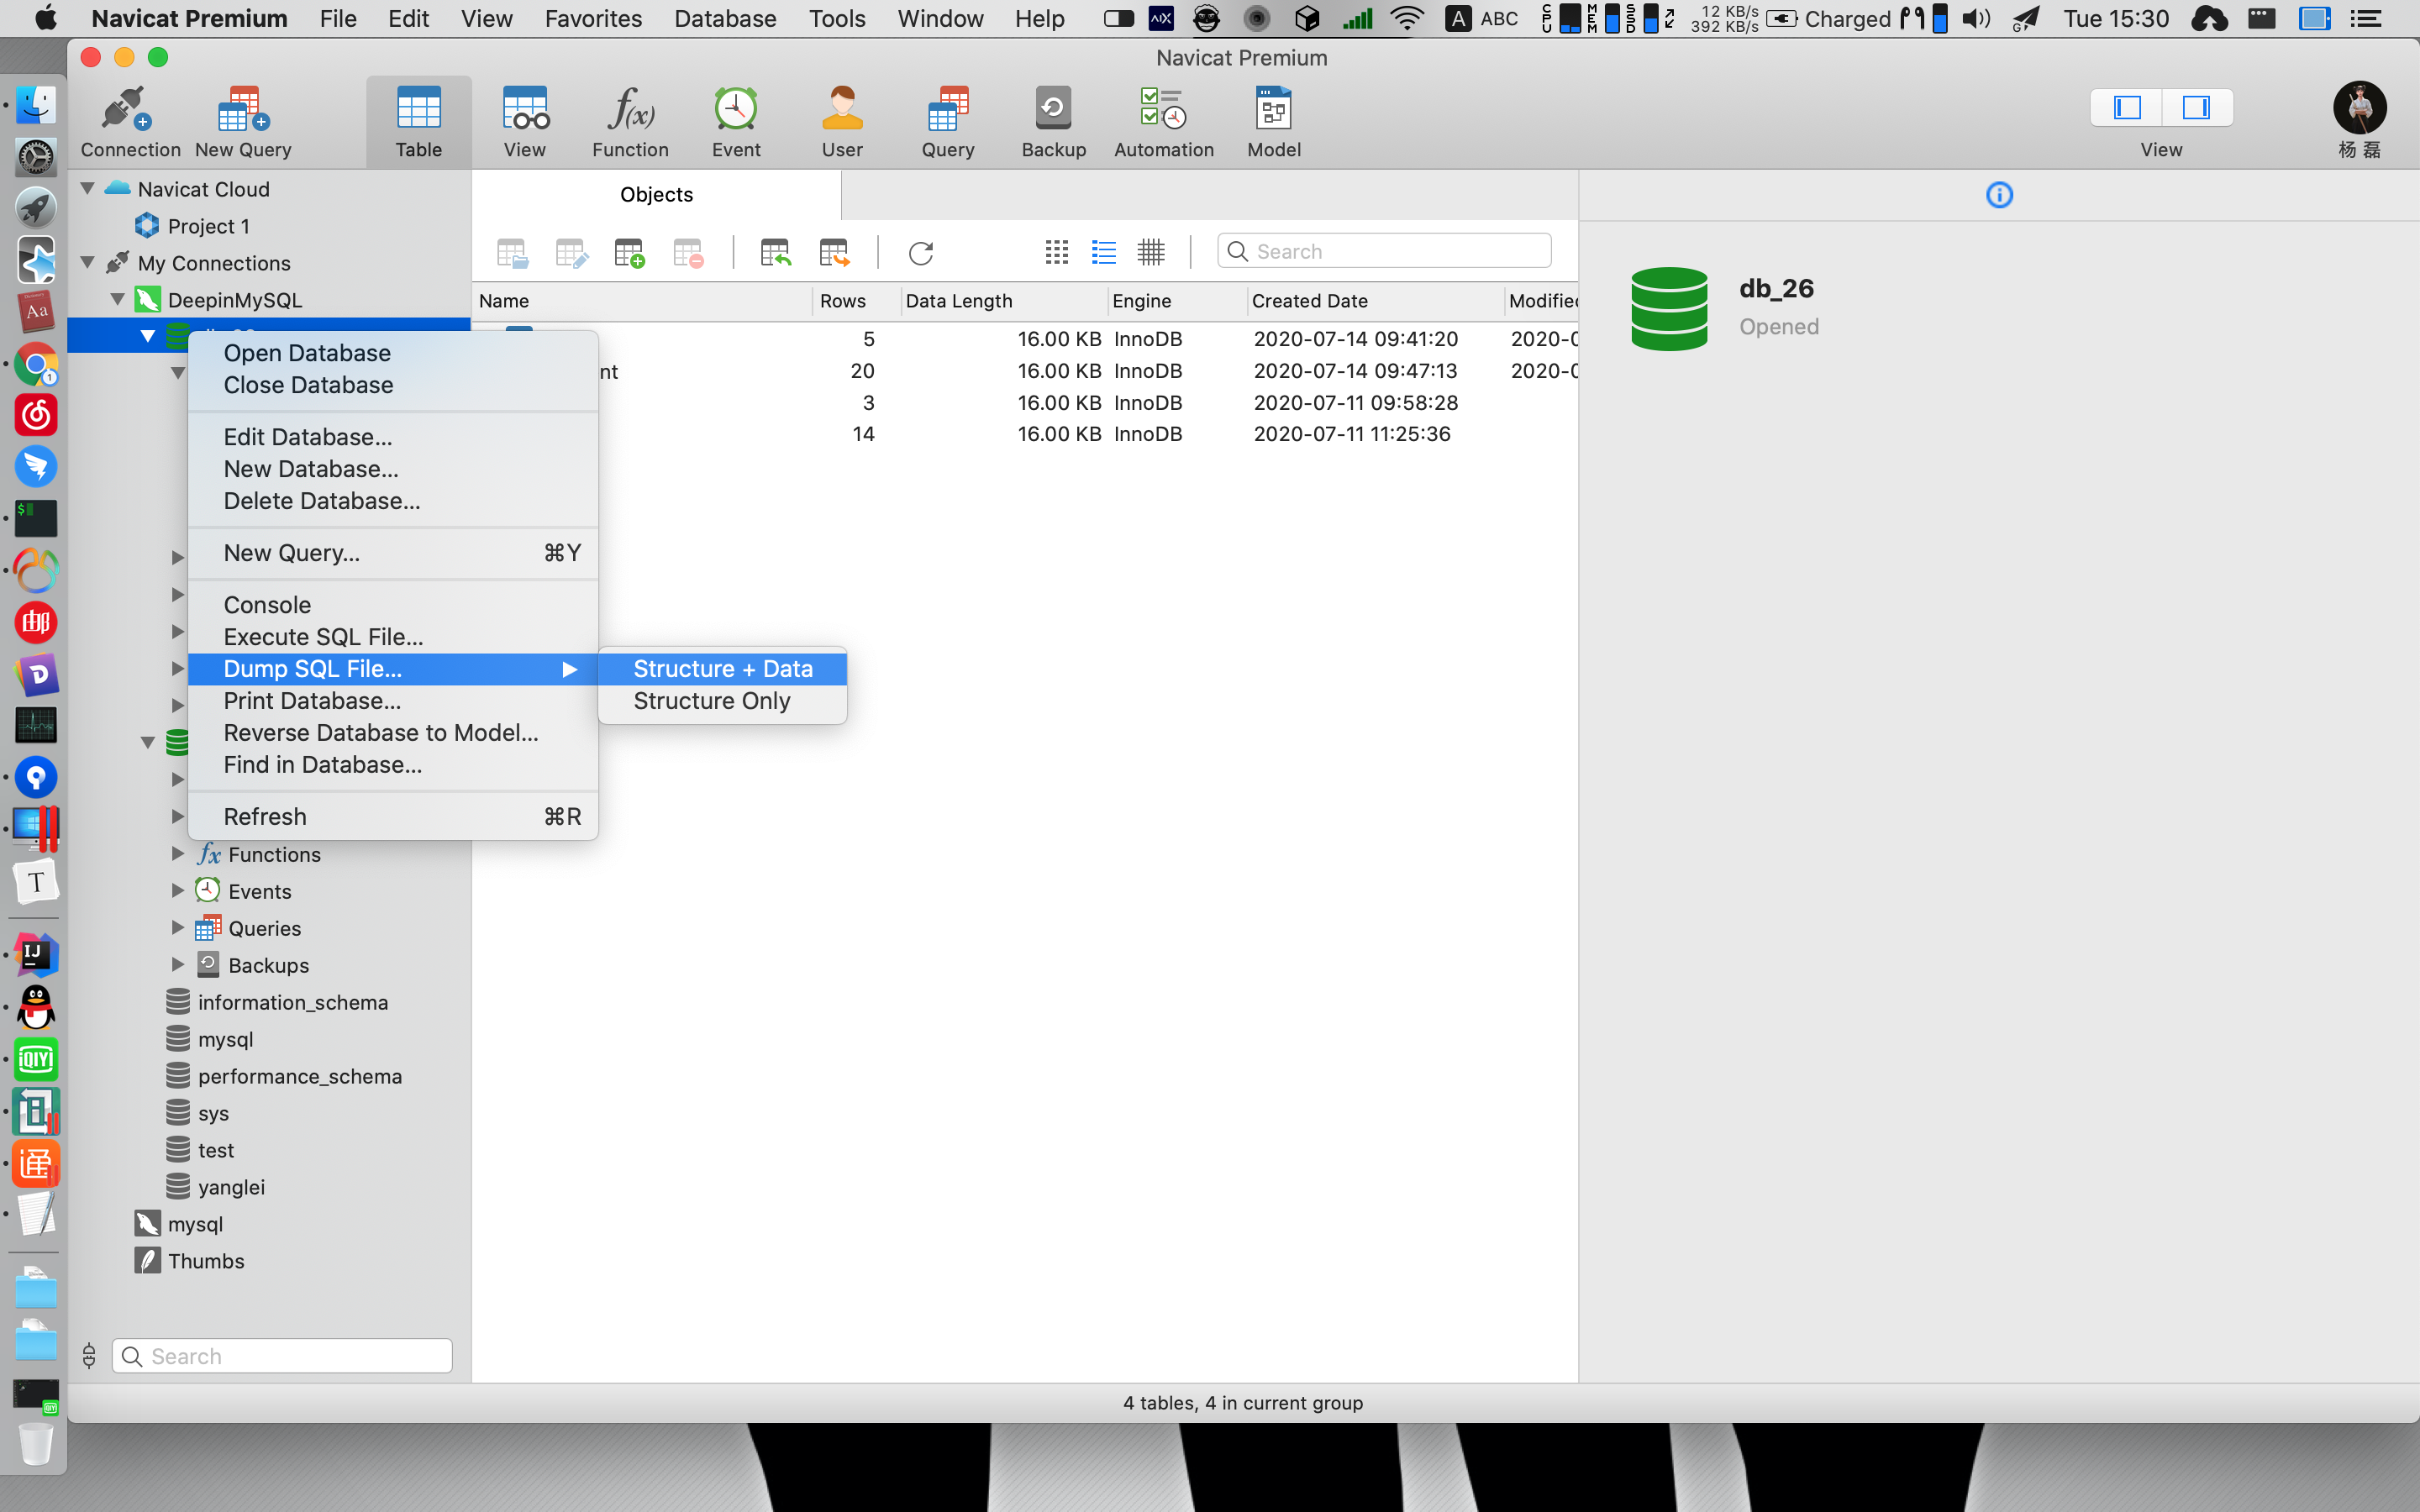Collapse the selected db_26 database
This screenshot has height=1512, width=2420.
[148, 336]
